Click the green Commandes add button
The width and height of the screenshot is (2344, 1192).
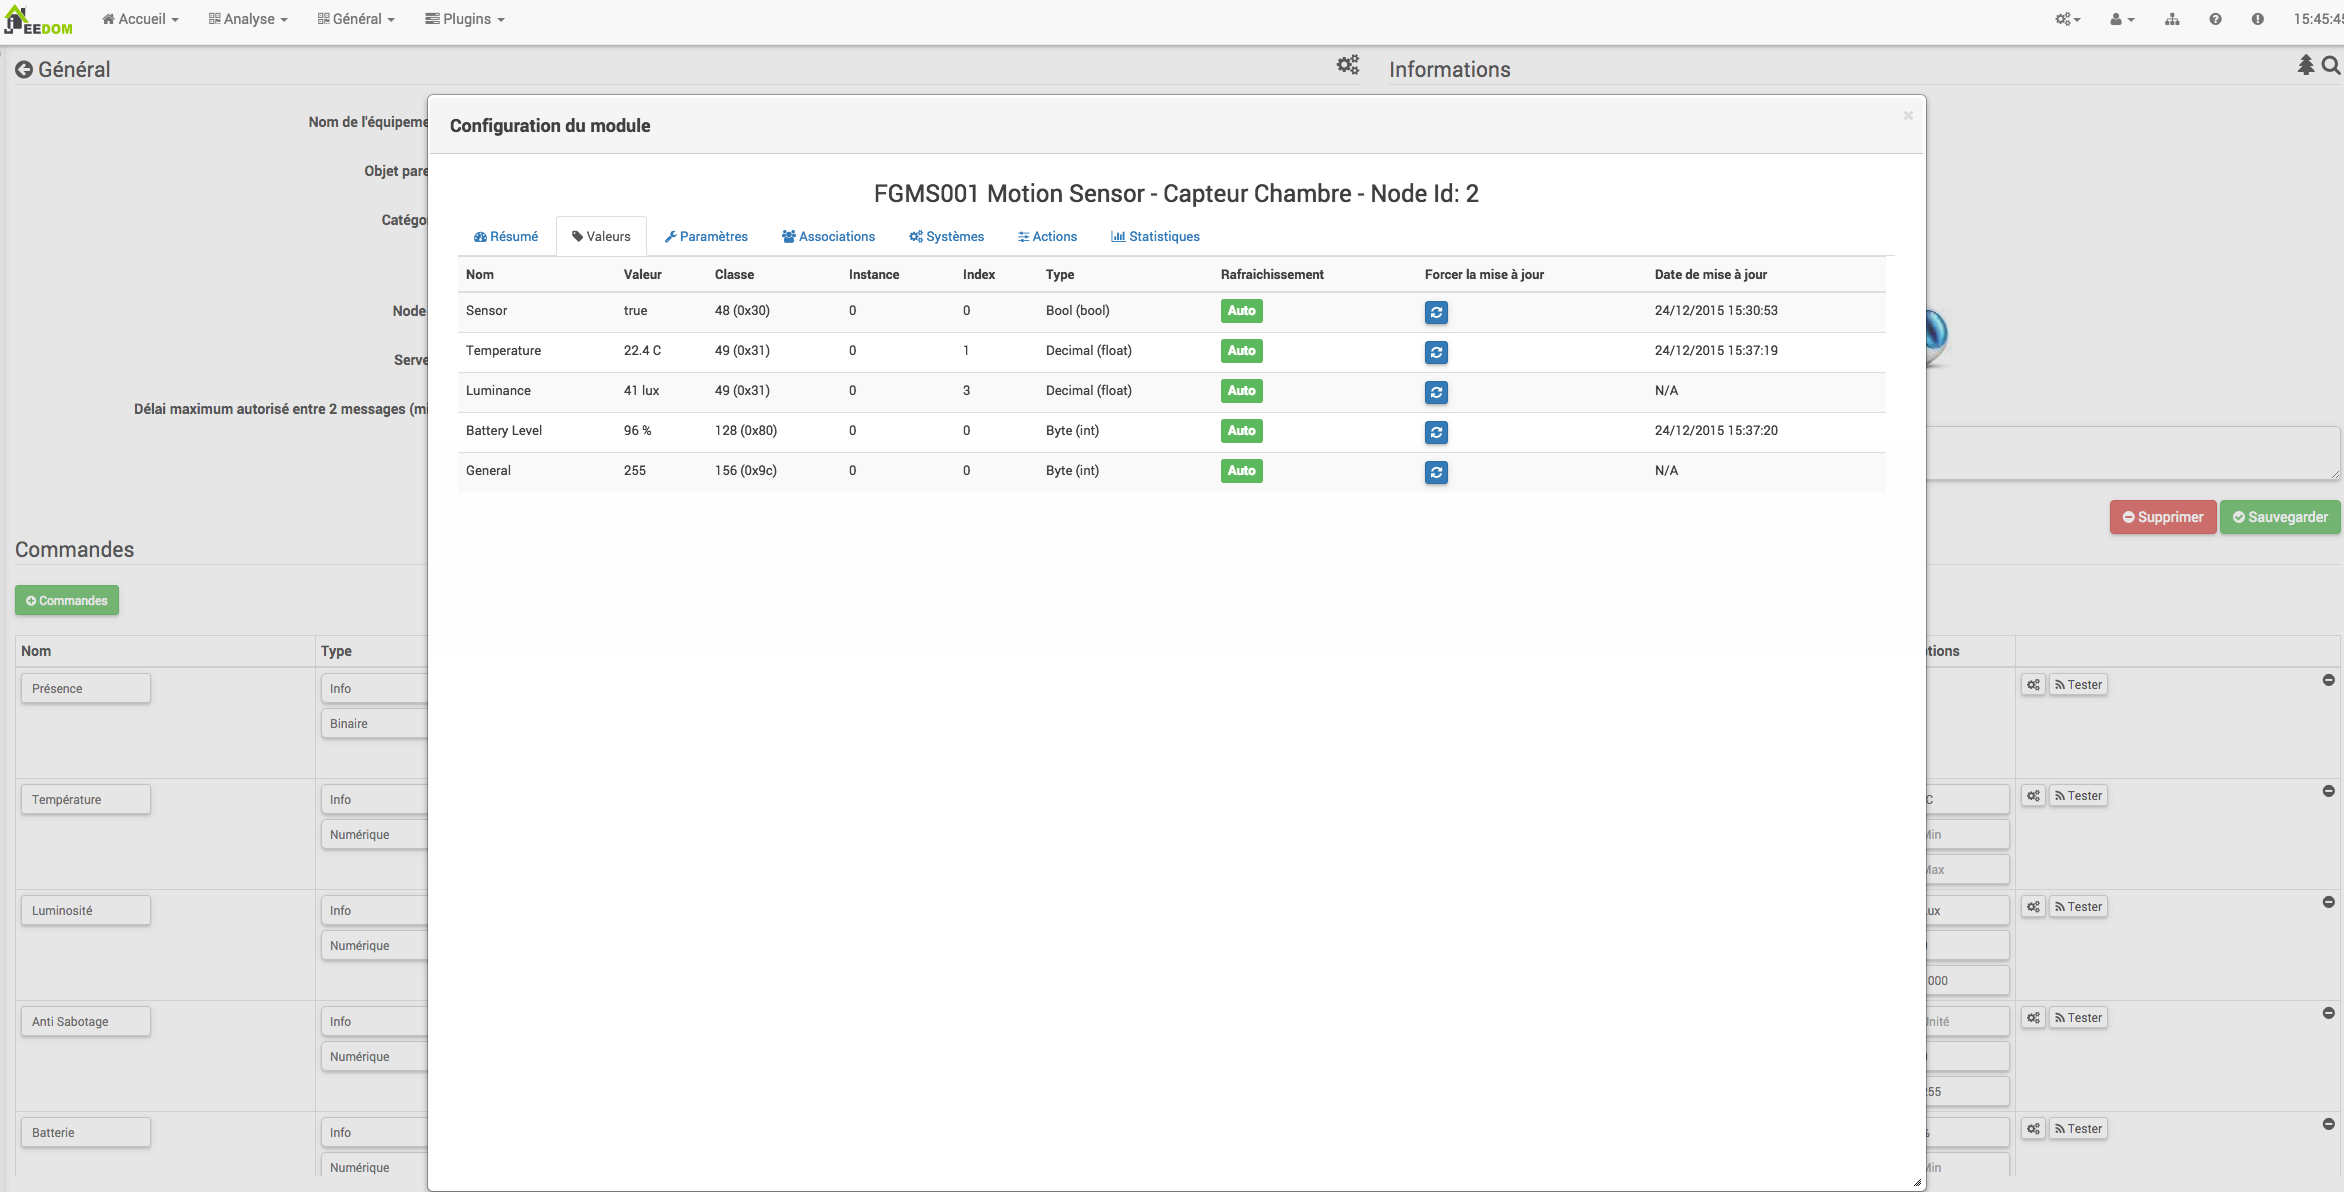pos(67,601)
